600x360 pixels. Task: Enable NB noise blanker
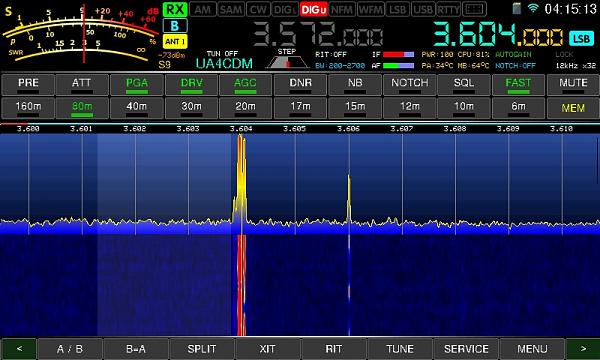click(x=355, y=85)
